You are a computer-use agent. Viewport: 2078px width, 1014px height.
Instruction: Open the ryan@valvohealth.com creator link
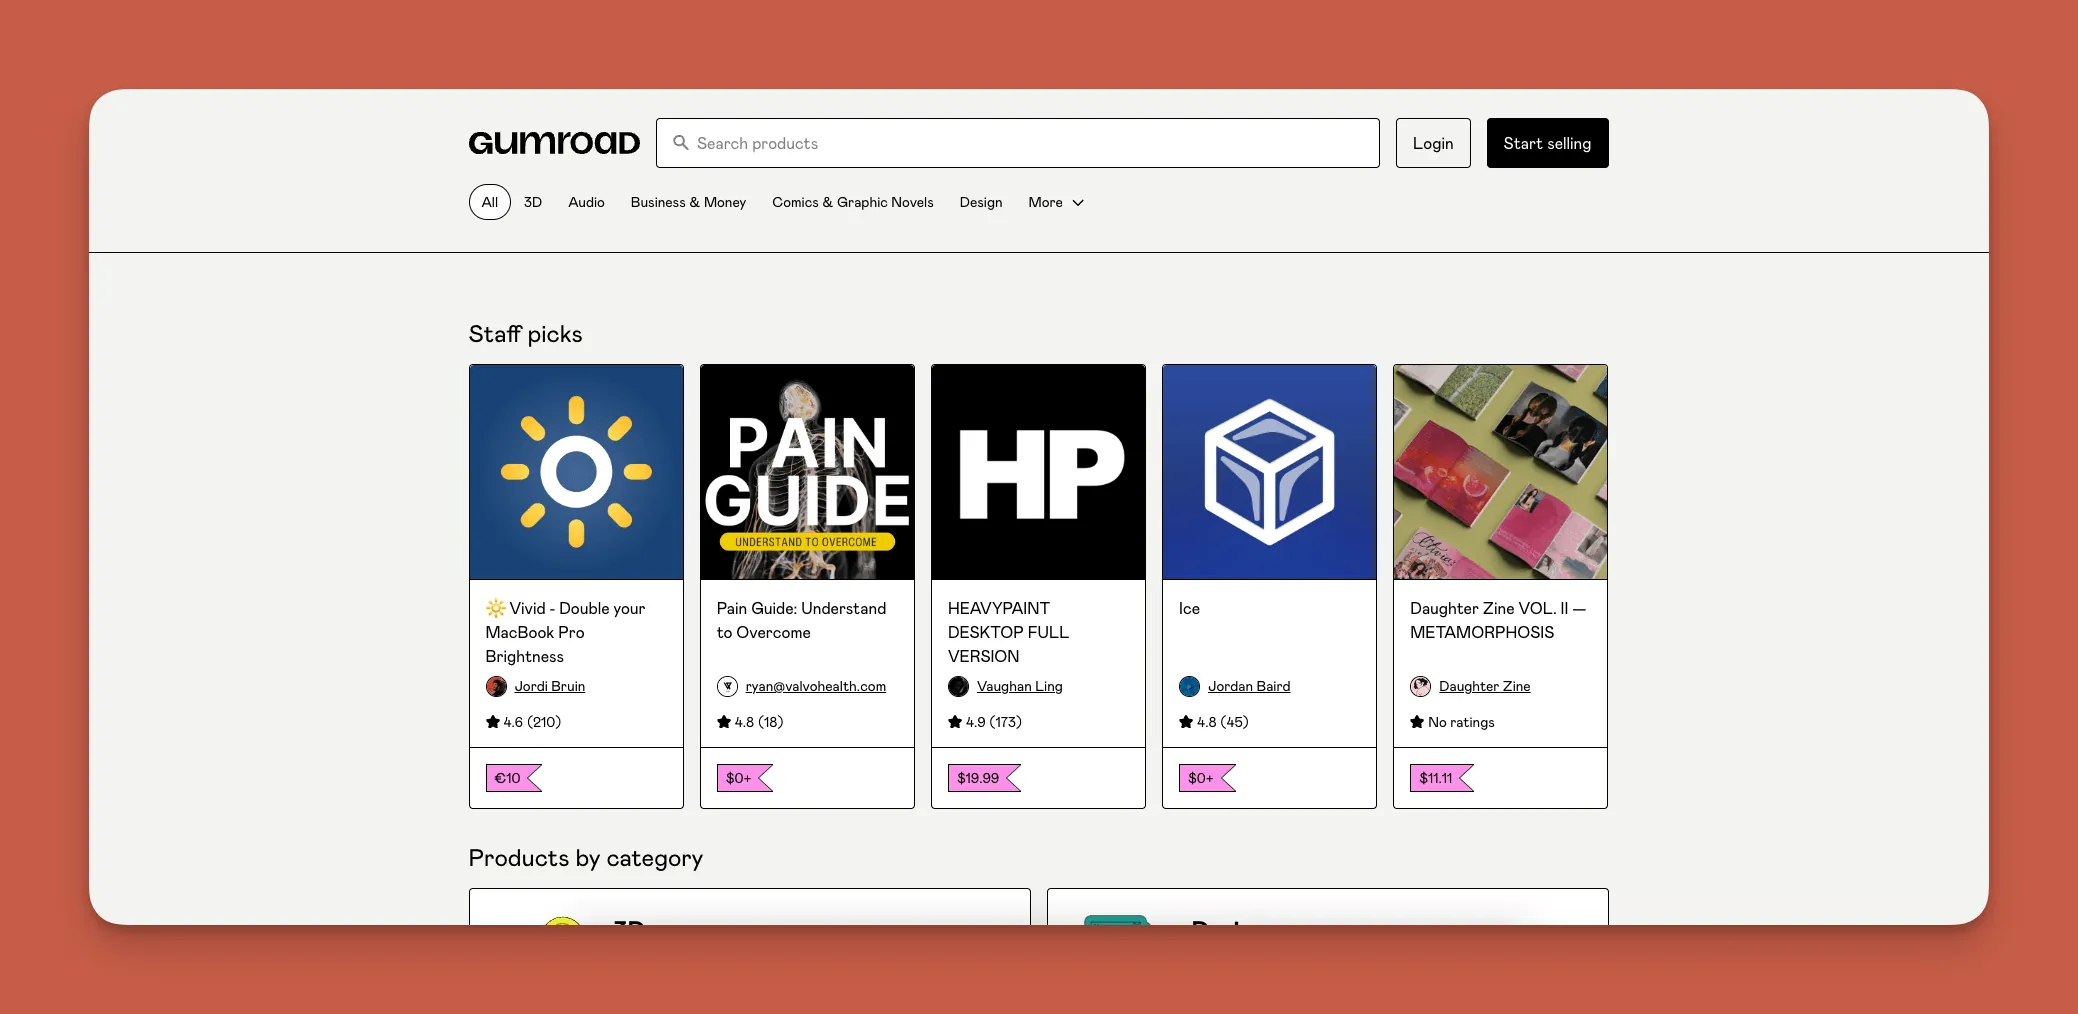[x=815, y=686]
